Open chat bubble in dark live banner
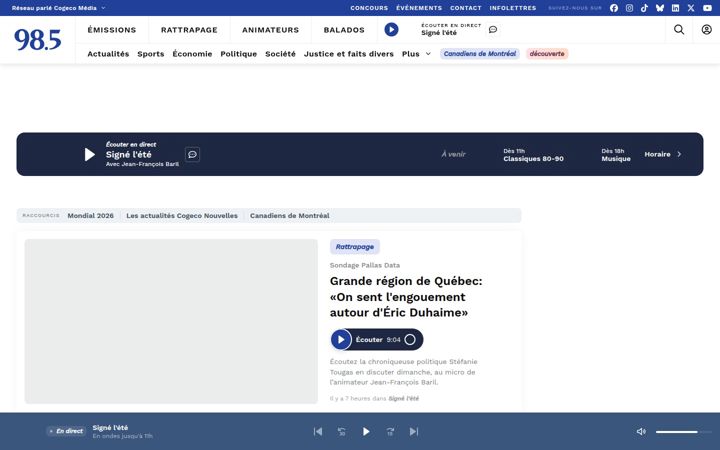 click(x=192, y=154)
